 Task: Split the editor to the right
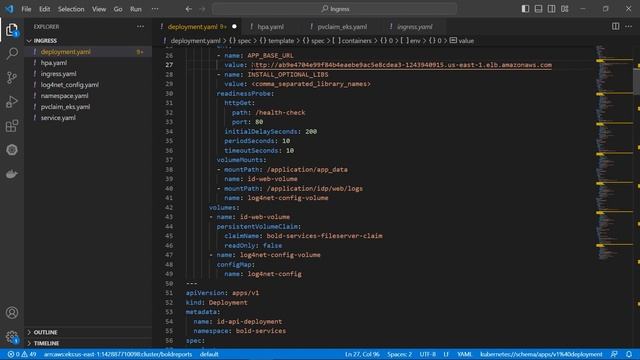point(616,27)
